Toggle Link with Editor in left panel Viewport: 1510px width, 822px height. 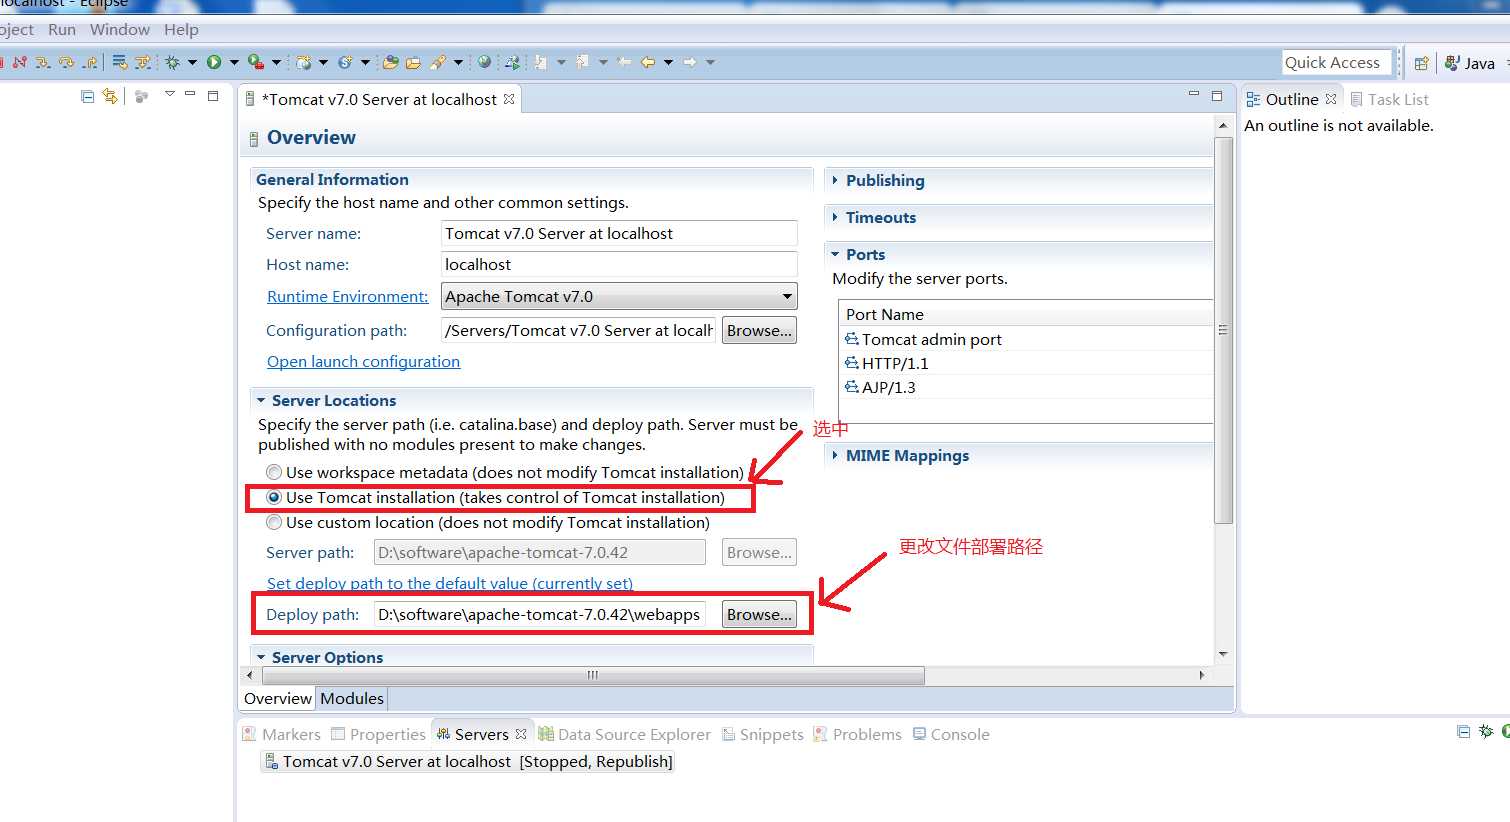(110, 96)
